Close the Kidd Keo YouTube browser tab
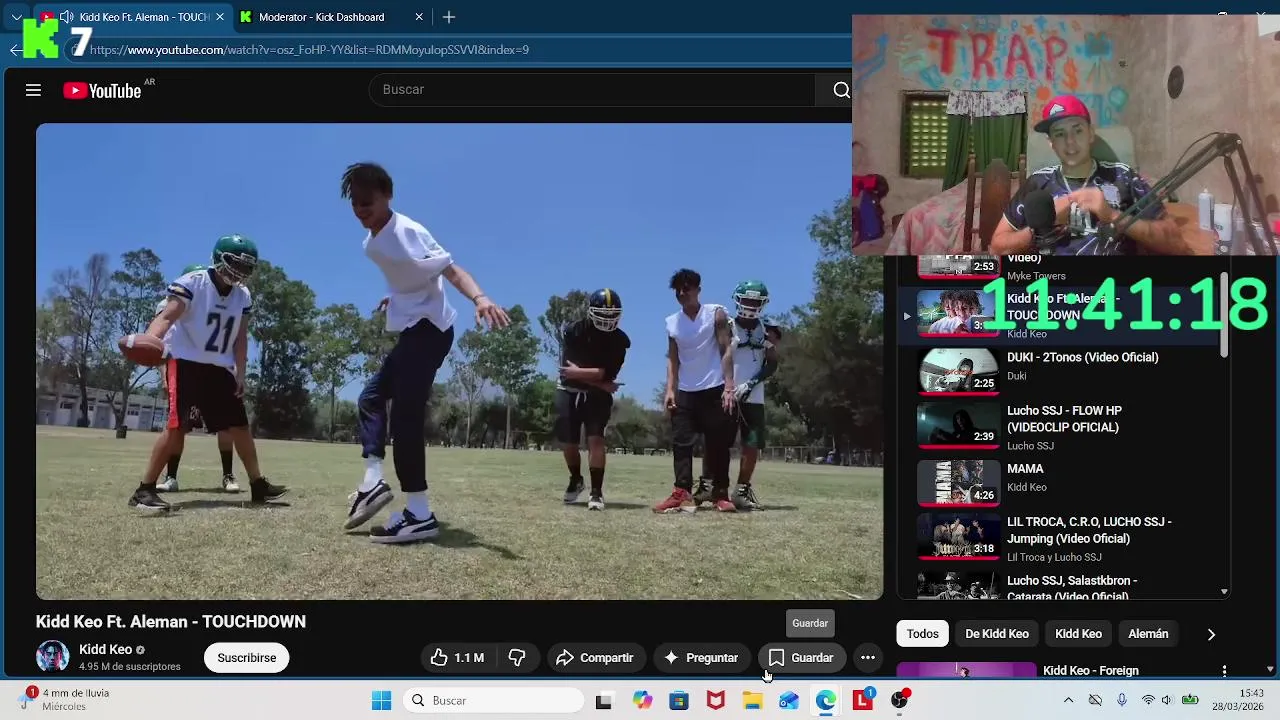The image size is (1280, 720). pos(220,17)
